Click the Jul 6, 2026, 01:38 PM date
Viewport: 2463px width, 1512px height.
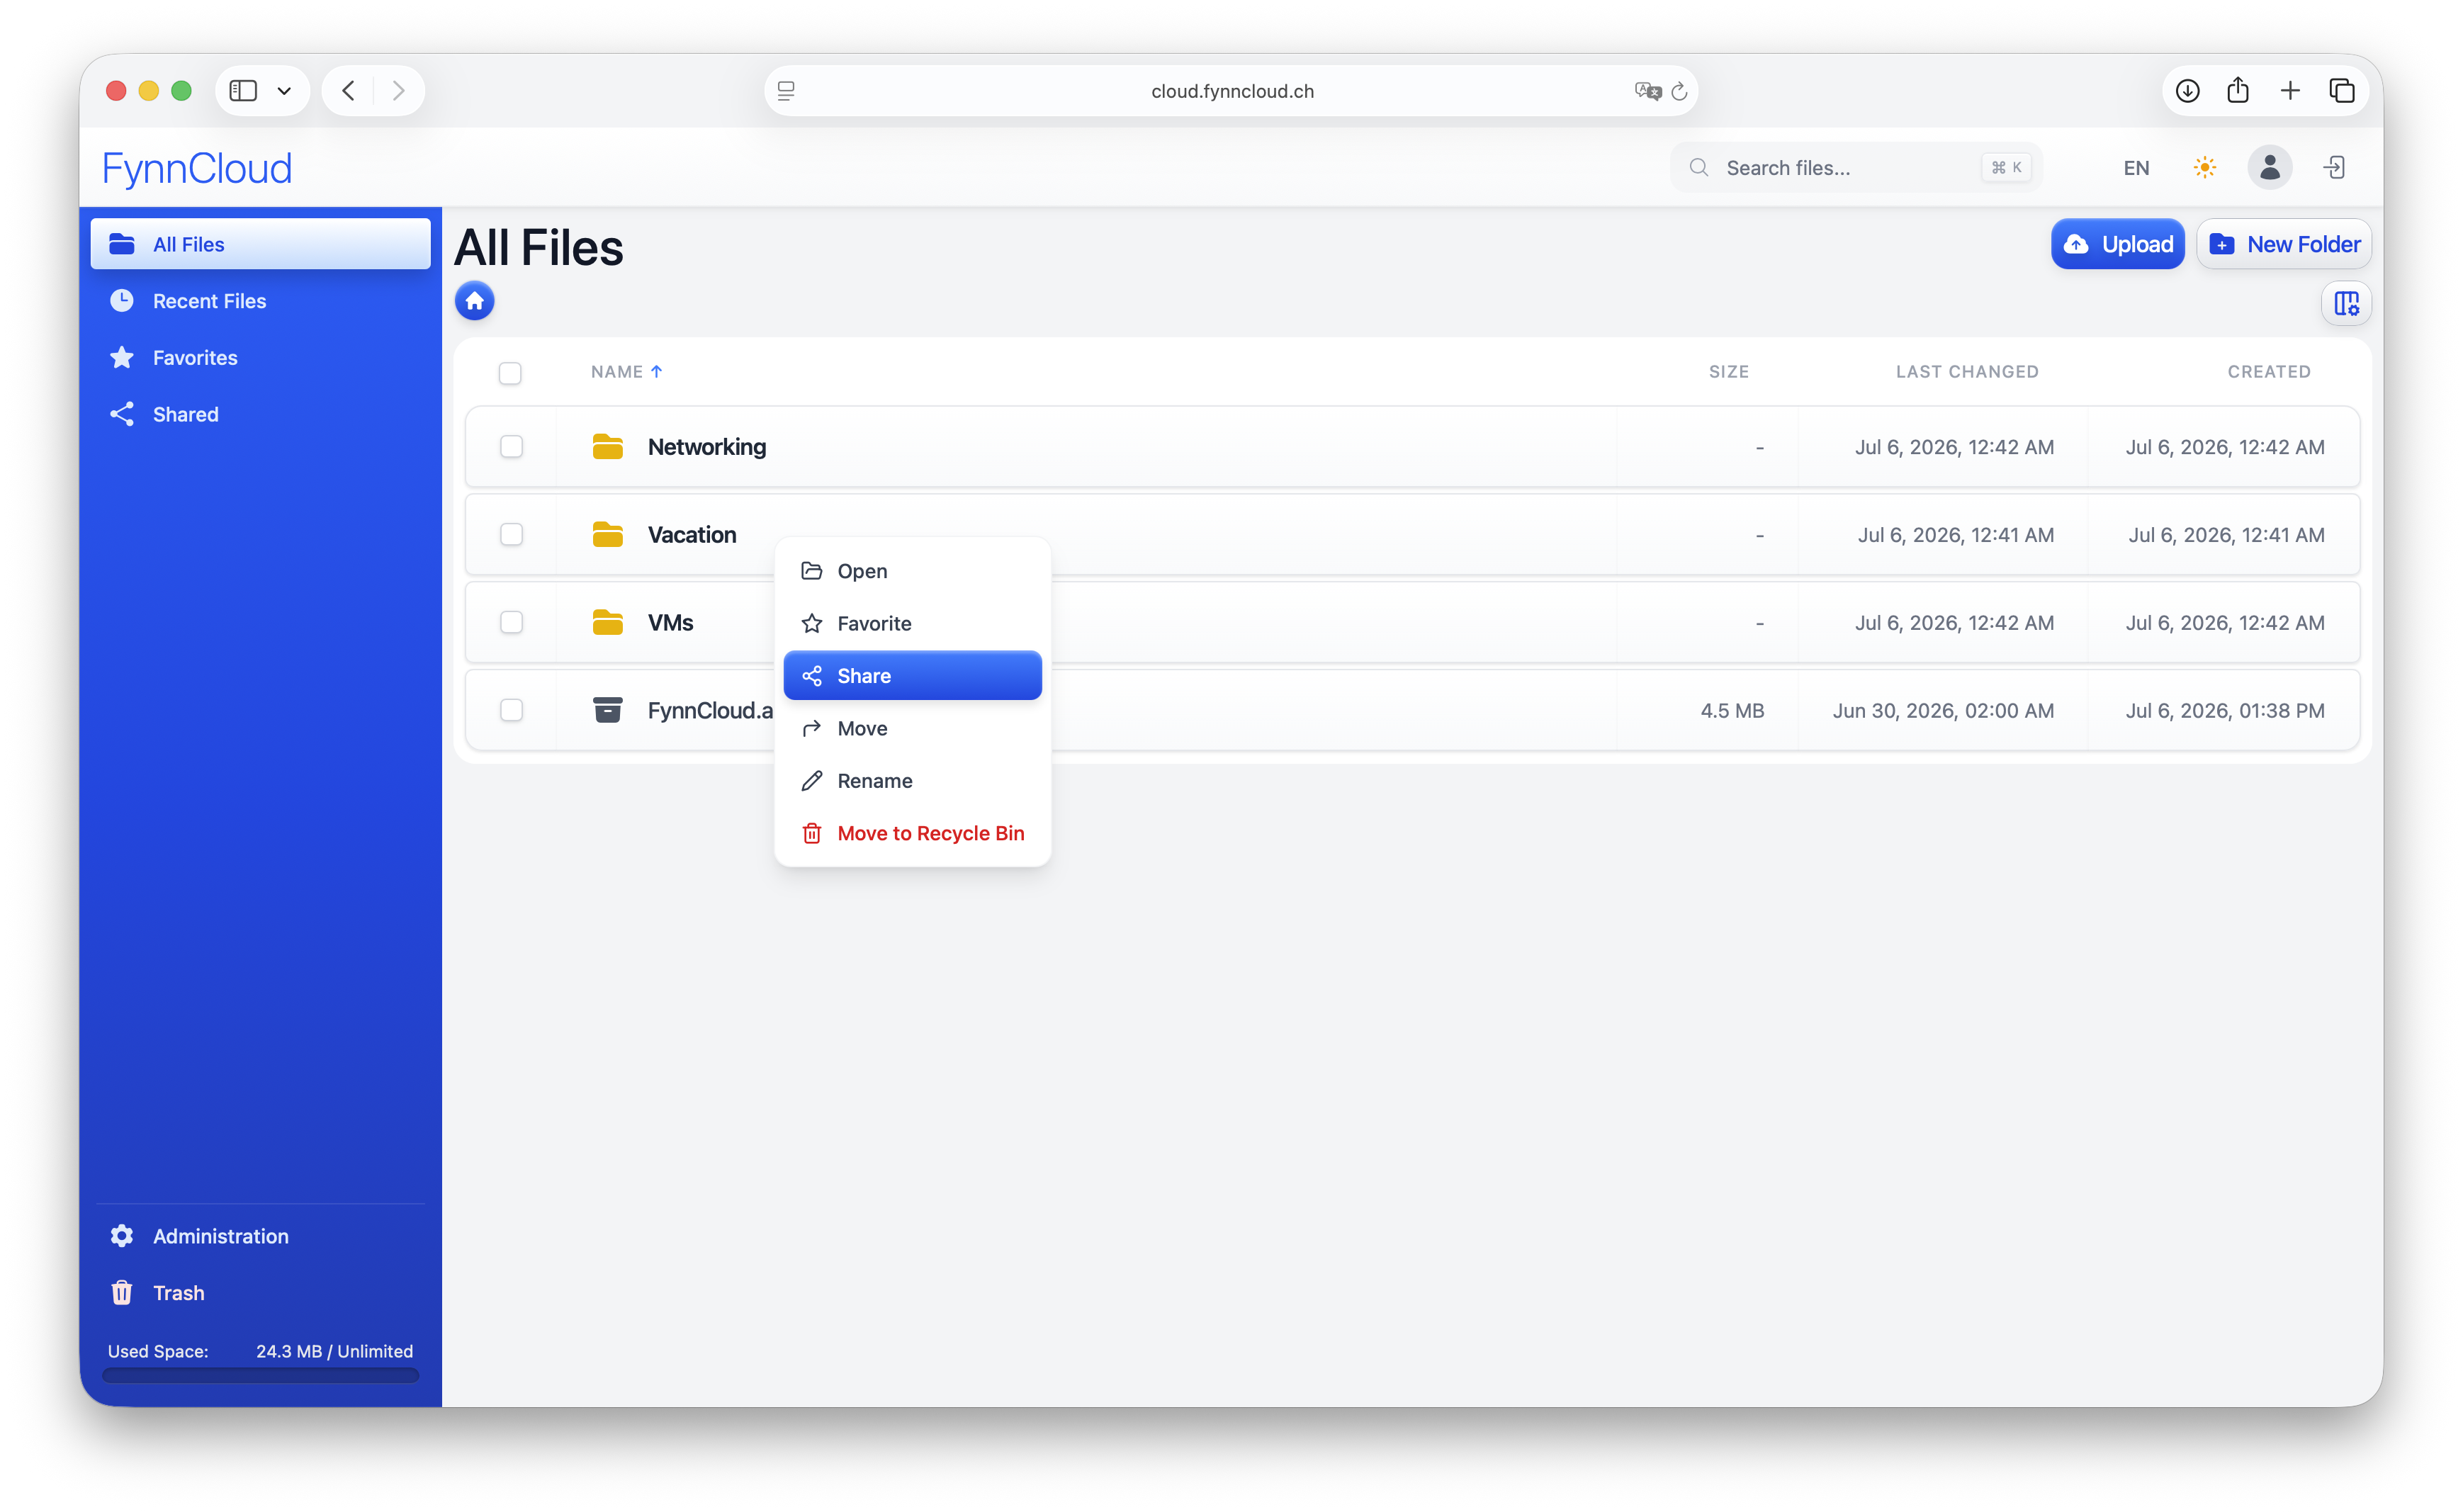click(x=2224, y=710)
